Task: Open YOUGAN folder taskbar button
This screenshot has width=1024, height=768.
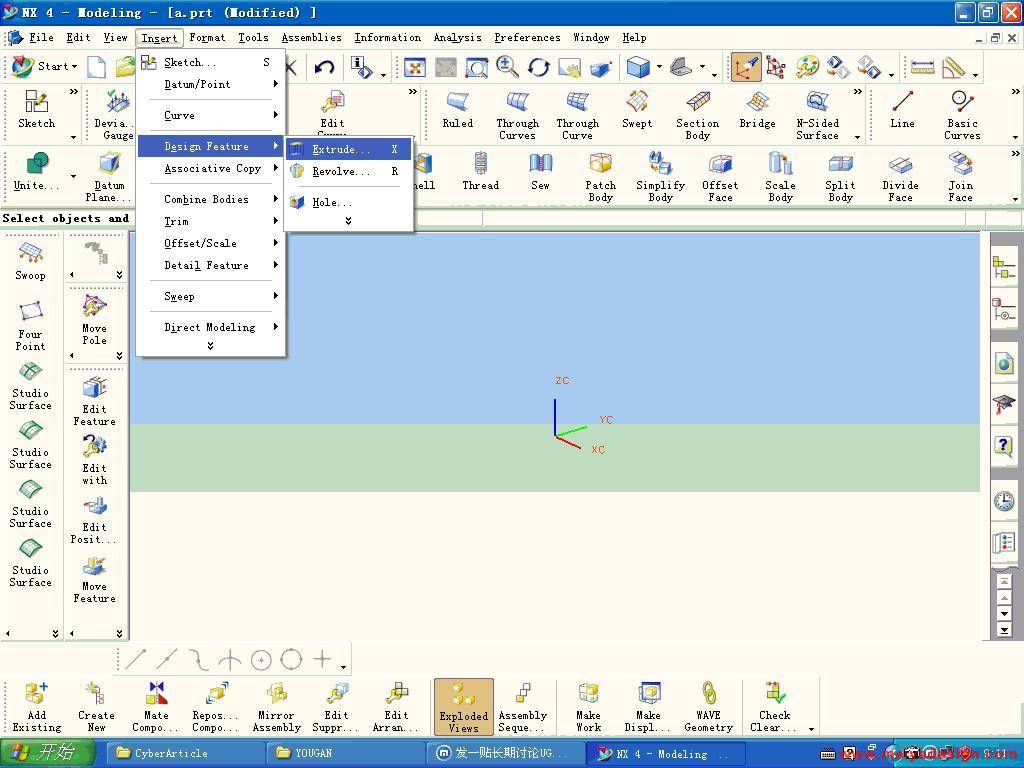Action: click(x=345, y=753)
